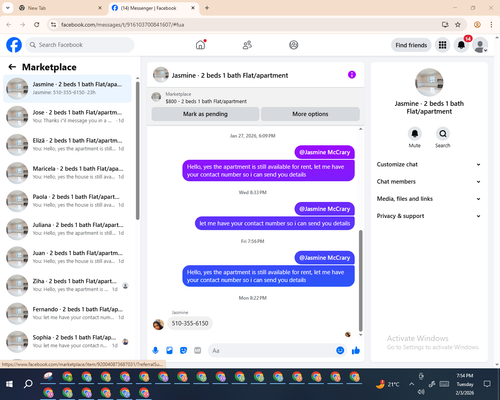
Task: Open conversation information purple icon
Action: [352, 75]
